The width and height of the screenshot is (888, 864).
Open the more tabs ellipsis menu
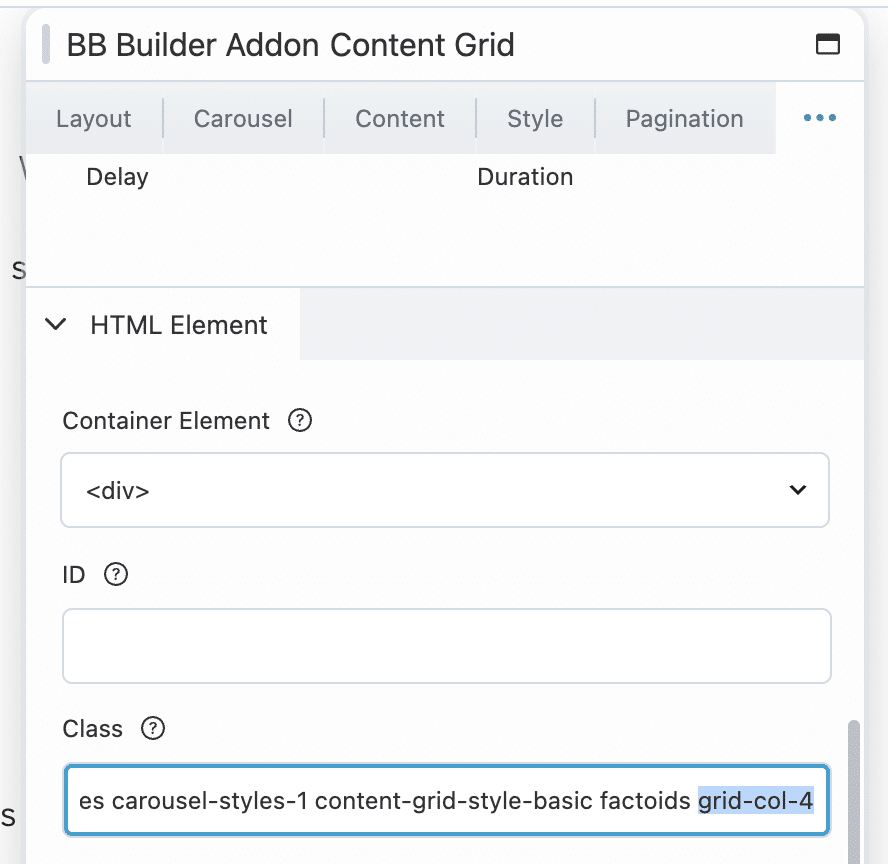819,118
